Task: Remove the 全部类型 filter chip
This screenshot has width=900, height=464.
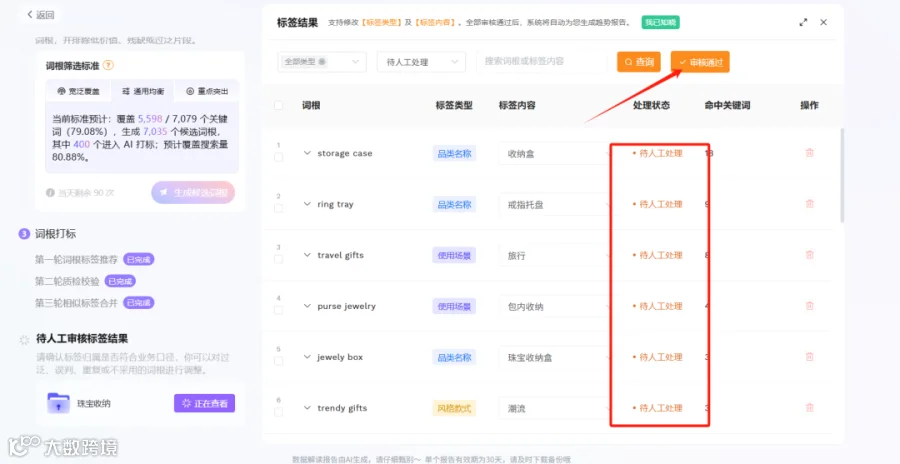Action: [x=322, y=61]
